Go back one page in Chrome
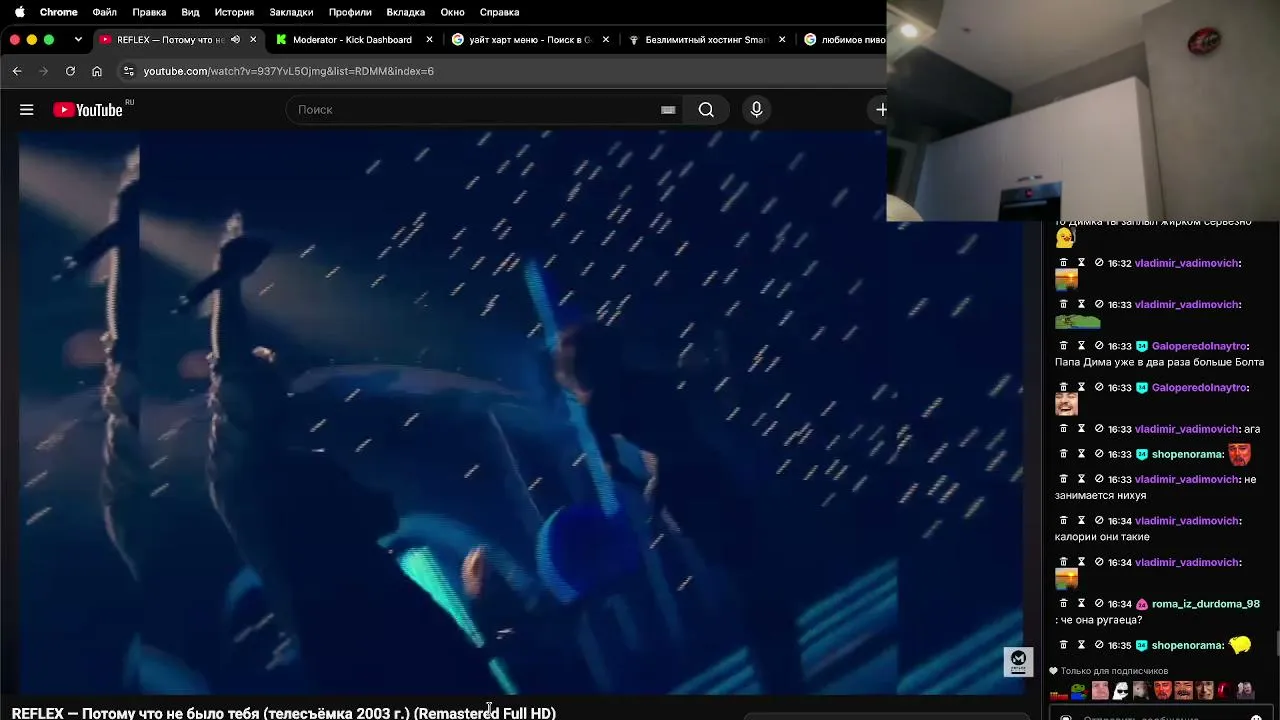Image resolution: width=1280 pixels, height=720 pixels. (17, 71)
